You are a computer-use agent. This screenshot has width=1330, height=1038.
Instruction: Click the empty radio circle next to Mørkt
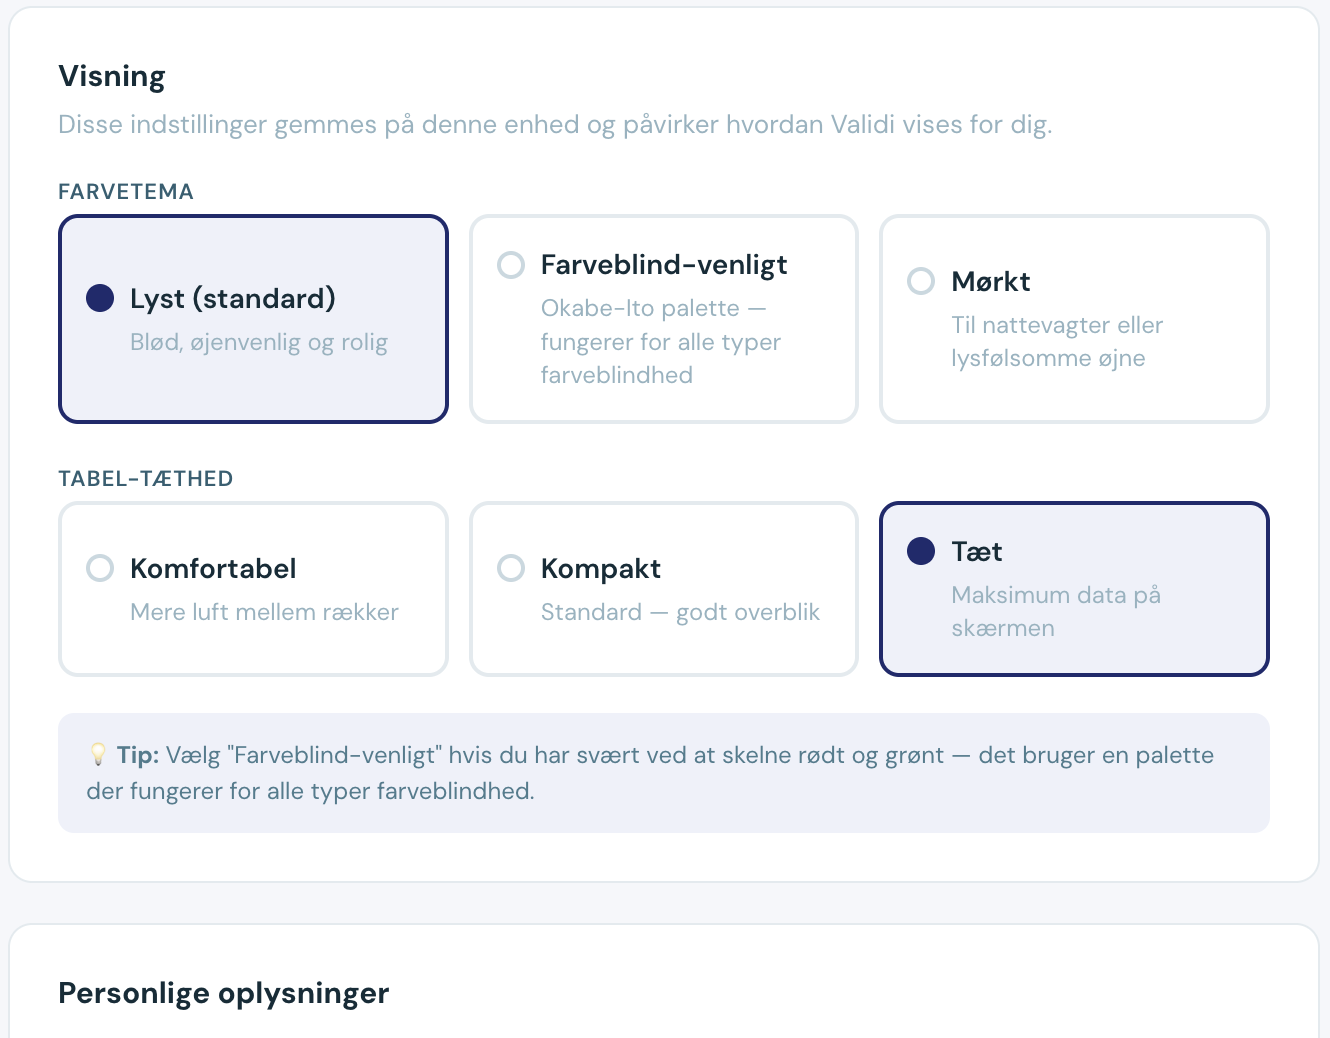point(920,281)
